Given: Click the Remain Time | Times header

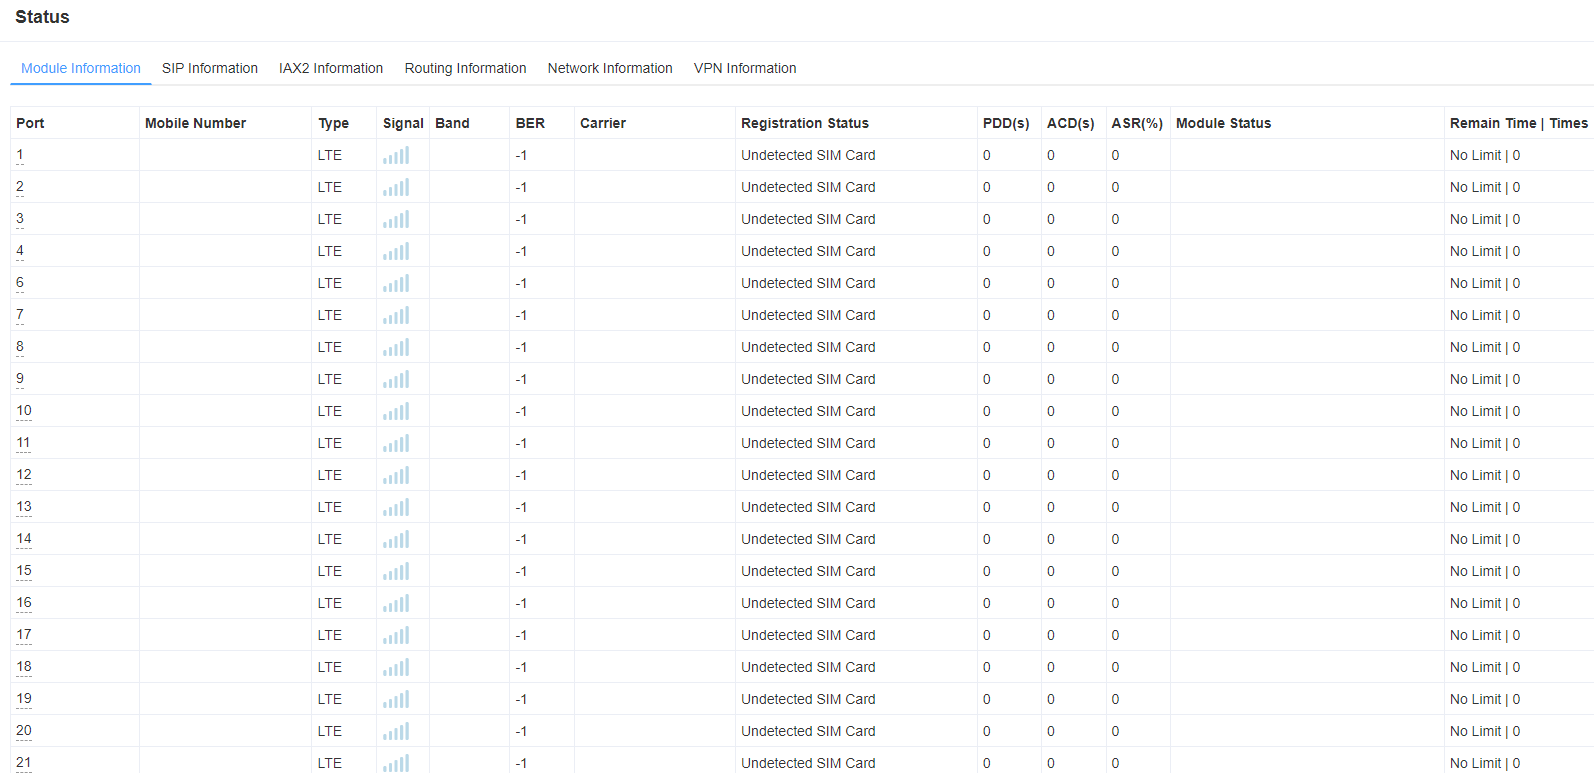Looking at the screenshot, I should tap(1519, 123).
